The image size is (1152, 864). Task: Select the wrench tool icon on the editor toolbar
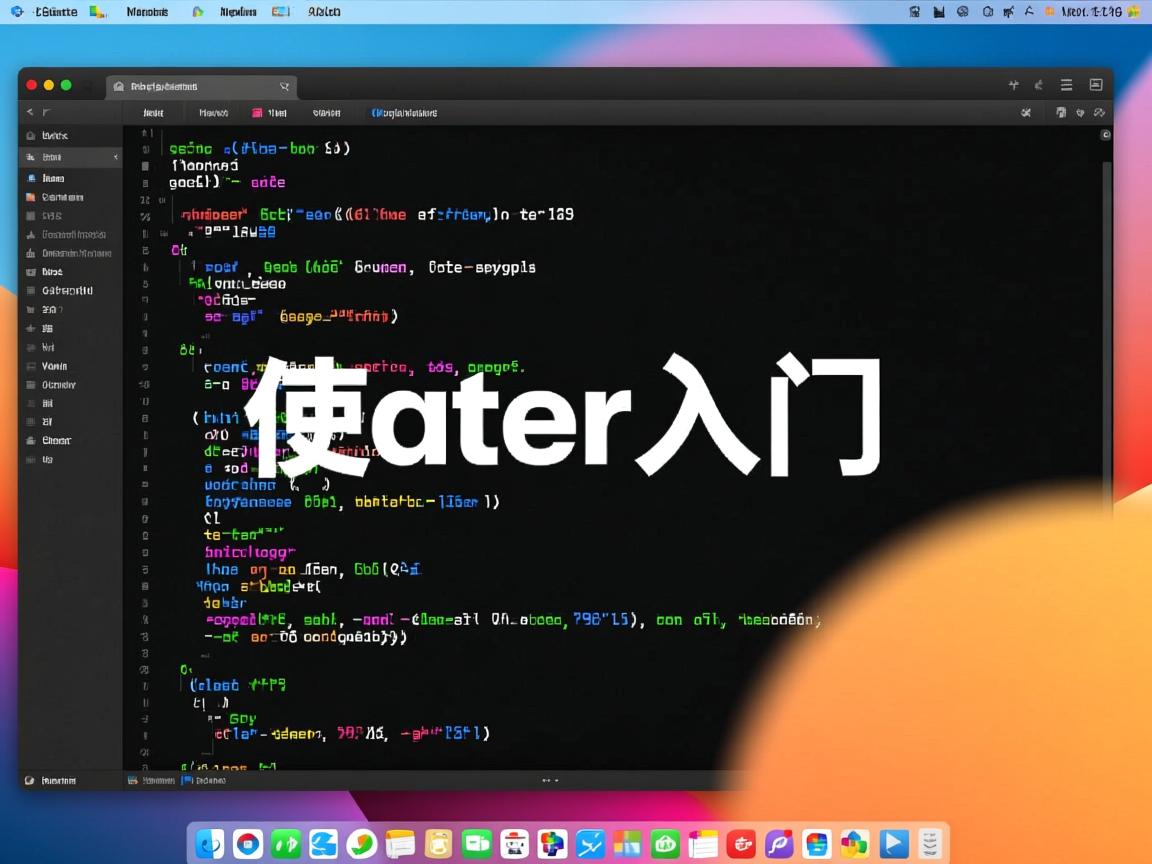pyautogui.click(x=1025, y=112)
